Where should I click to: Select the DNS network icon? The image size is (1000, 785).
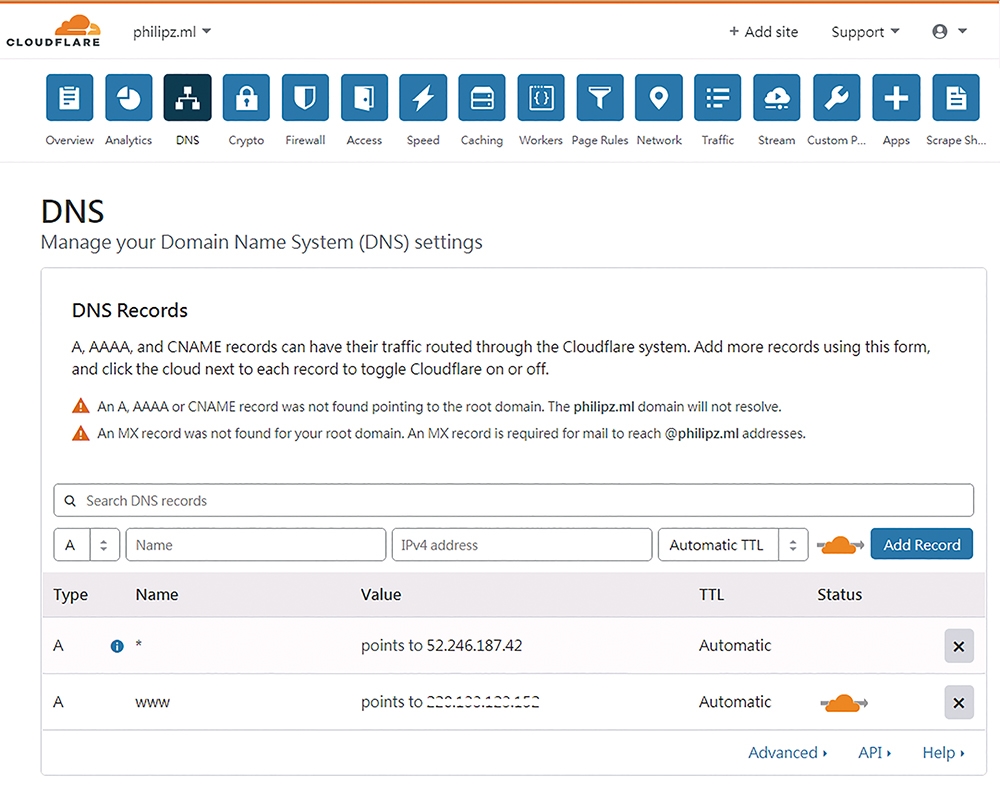point(188,98)
